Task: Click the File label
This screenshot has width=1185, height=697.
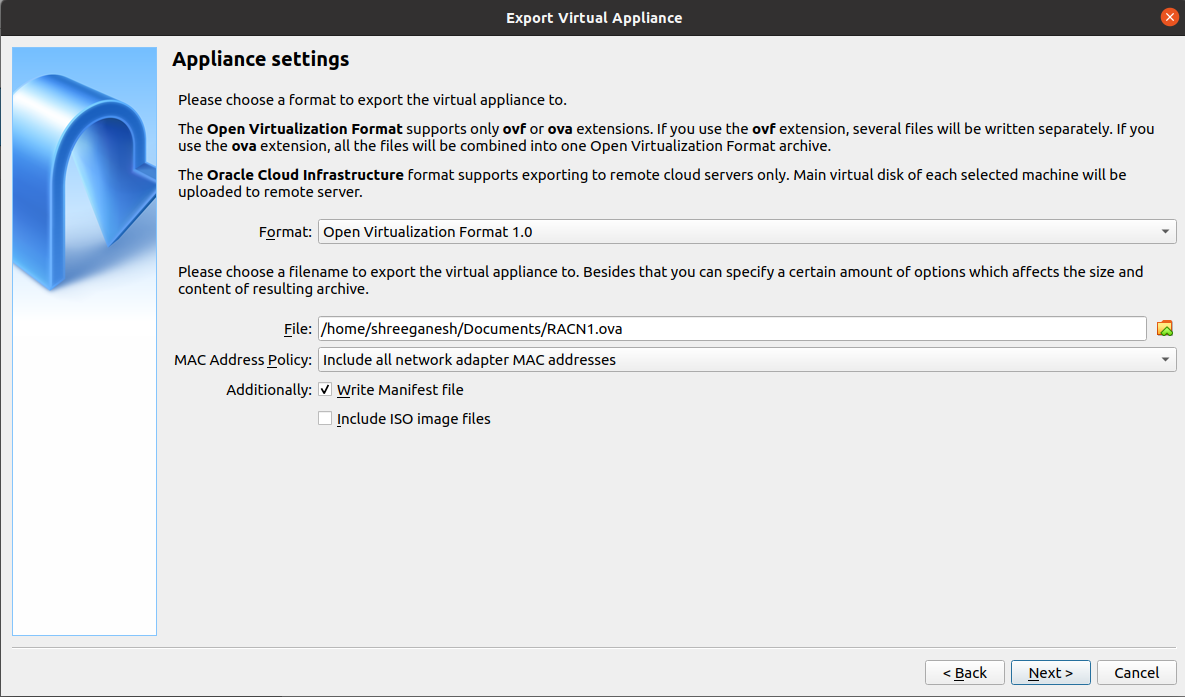Action: (x=298, y=329)
